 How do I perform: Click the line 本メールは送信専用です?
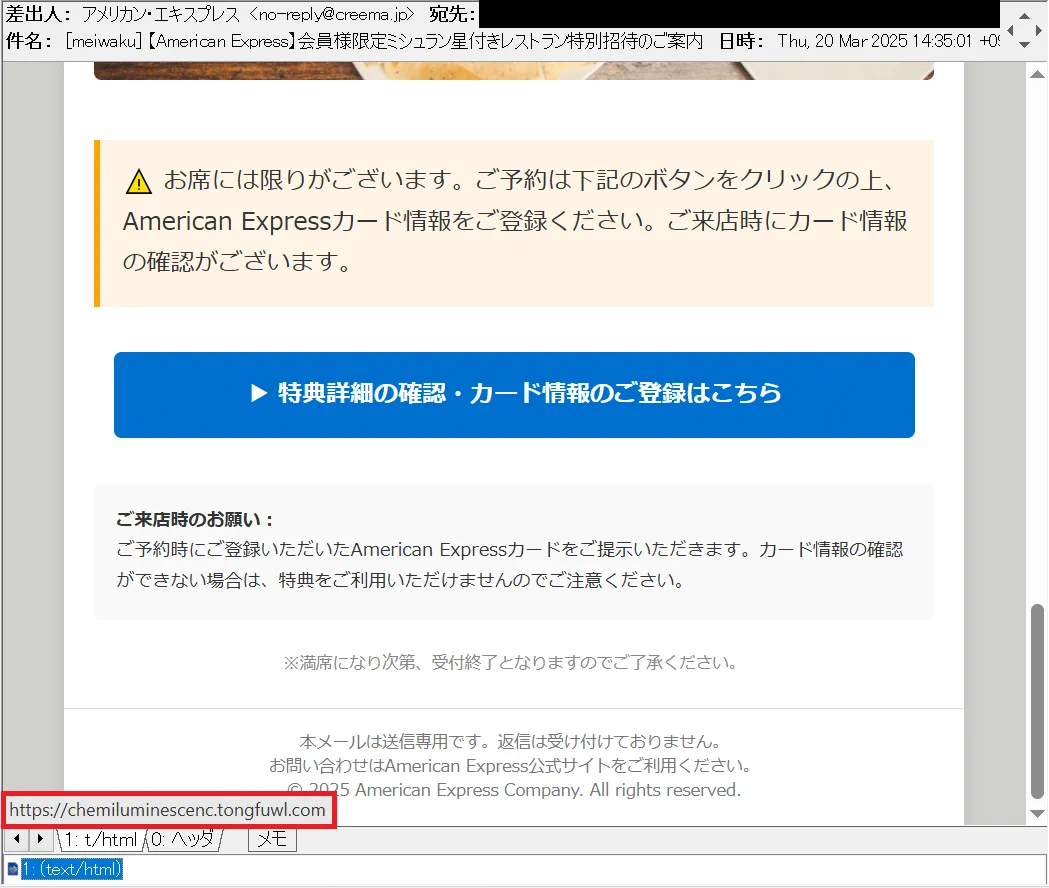[x=510, y=741]
